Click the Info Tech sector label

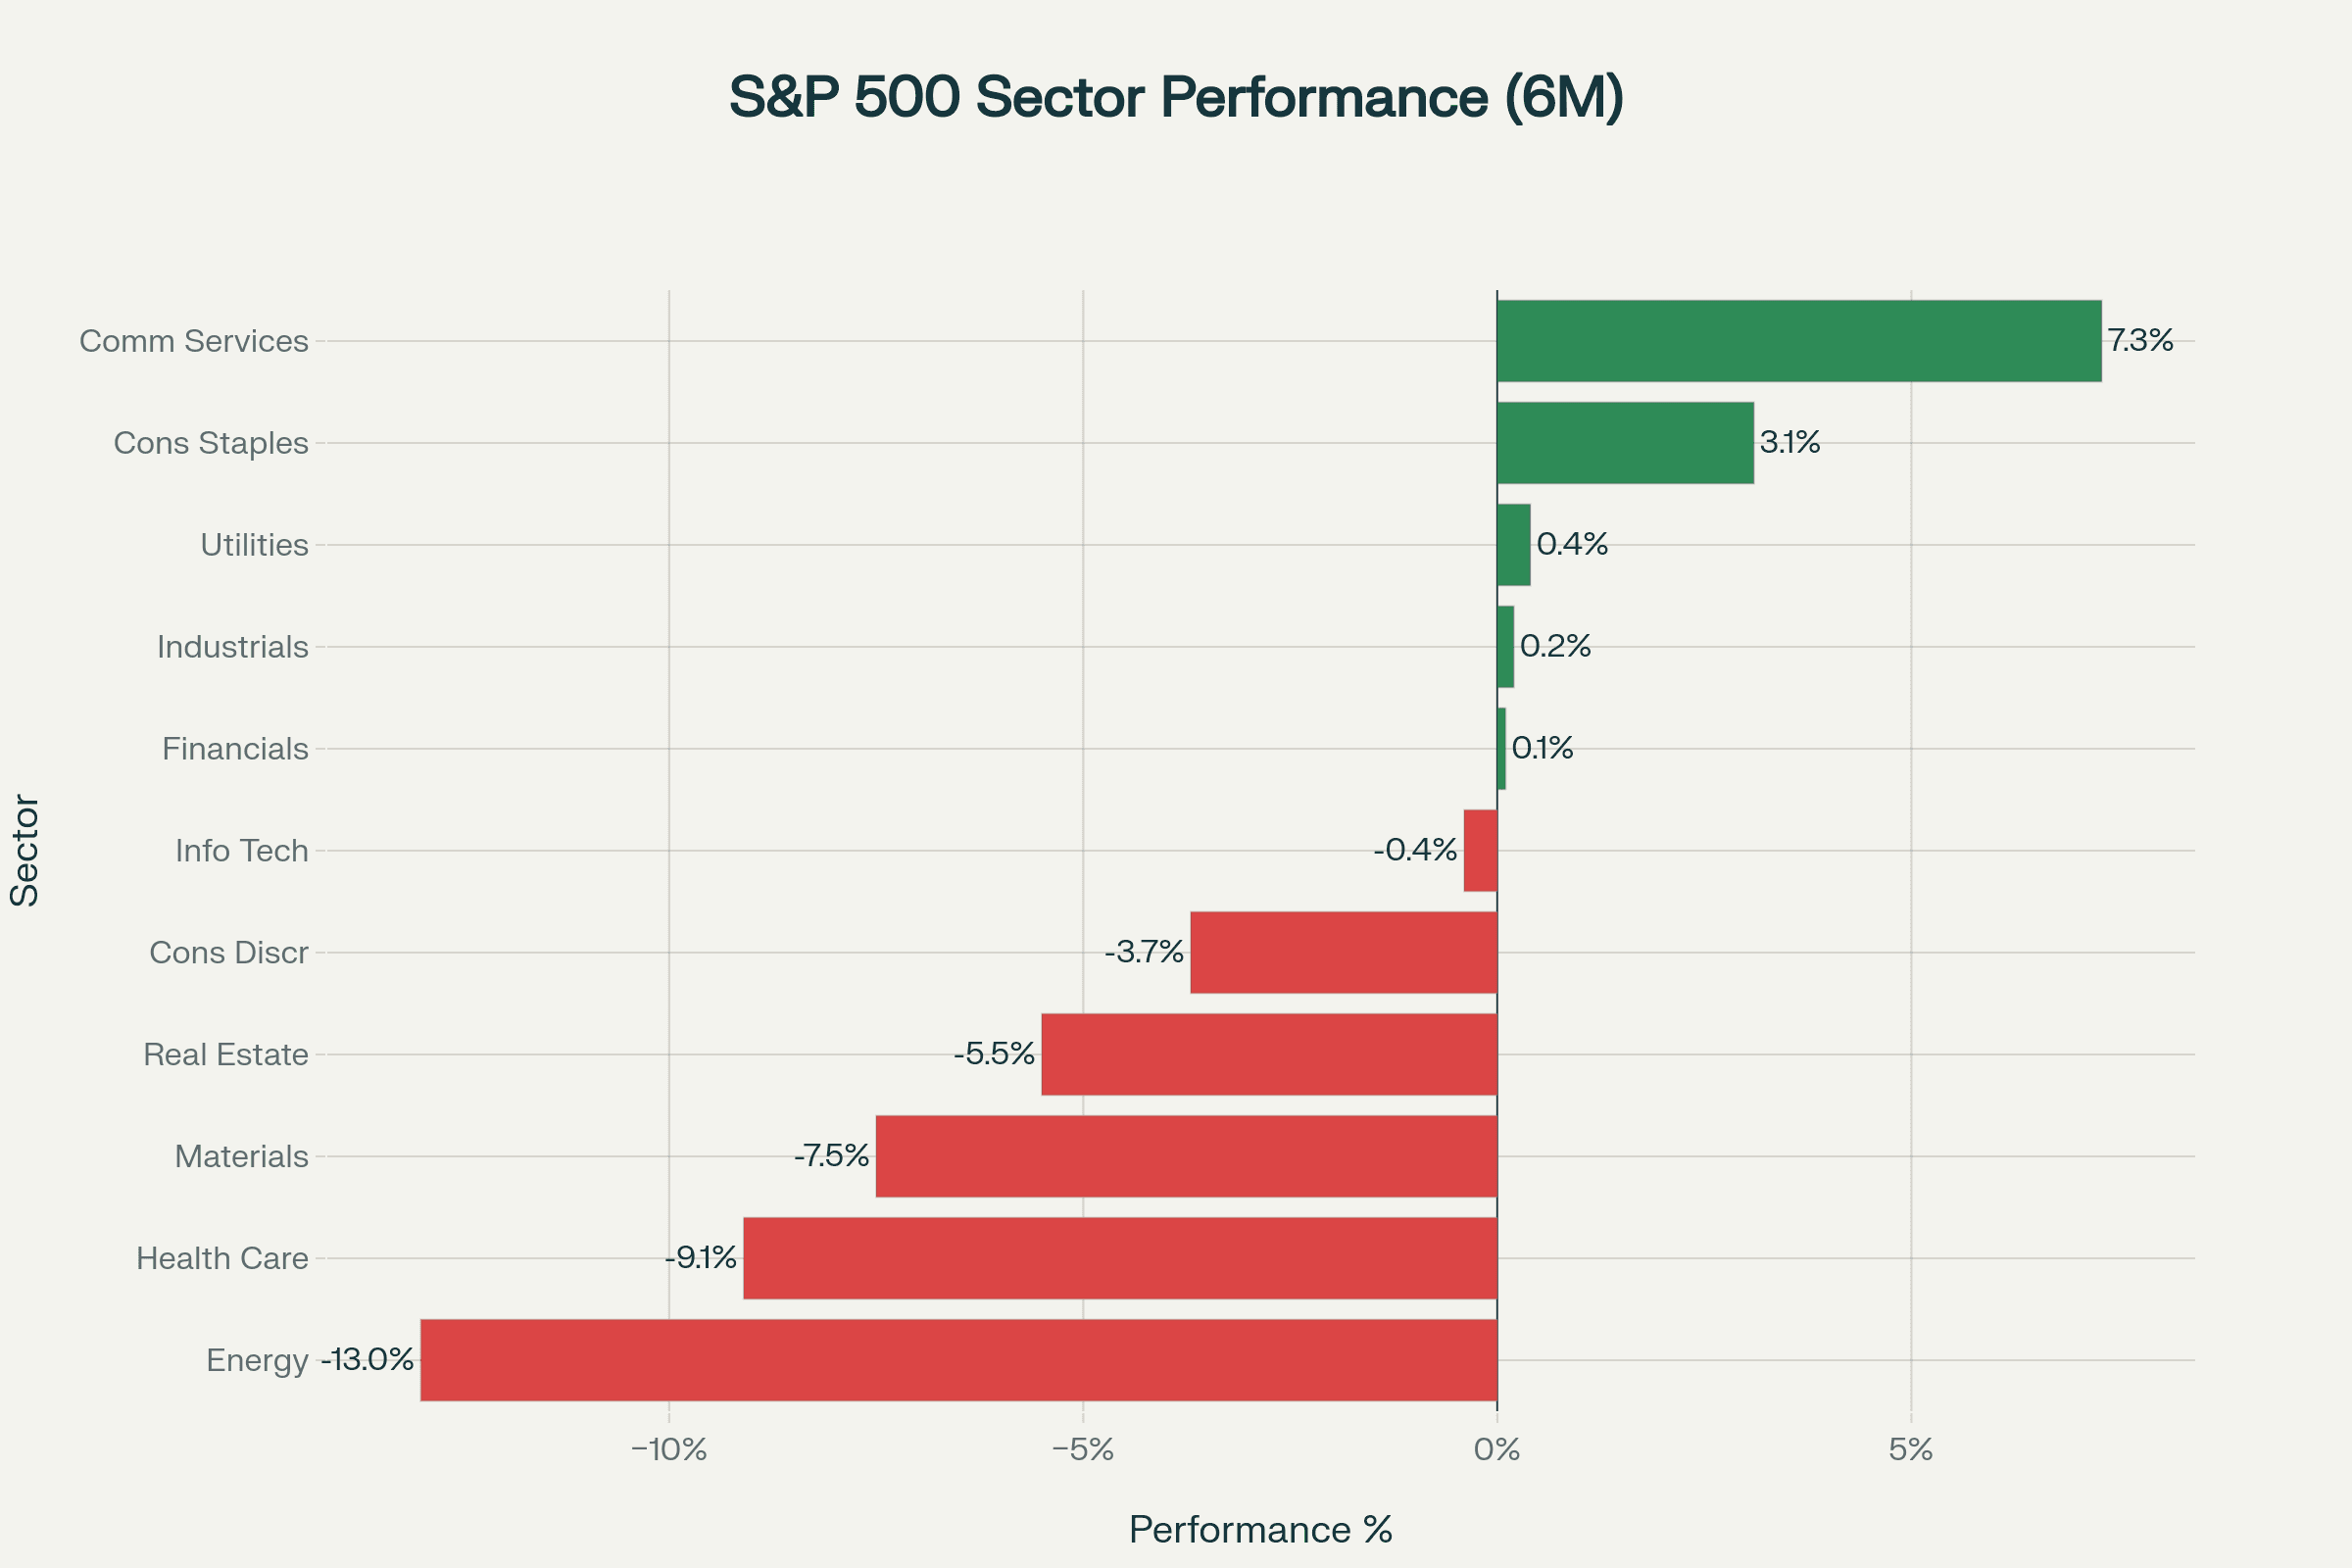pyautogui.click(x=241, y=851)
